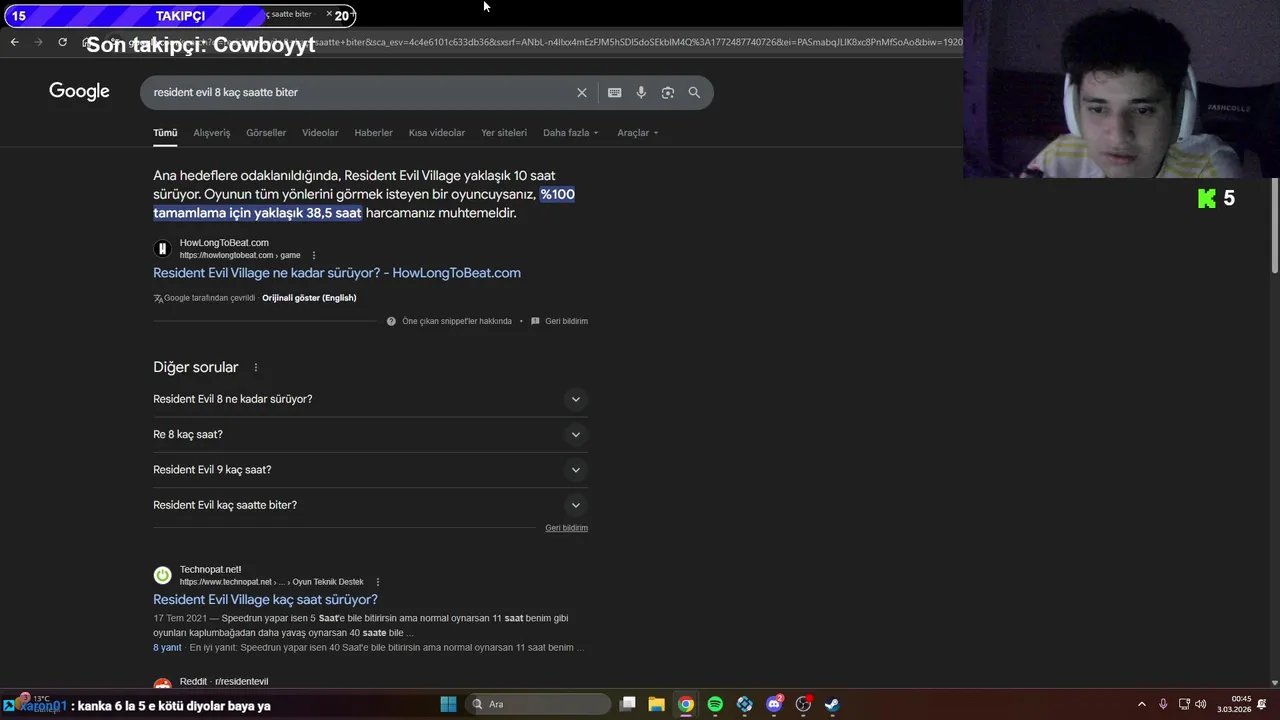Switch to Chrome in the taskbar
This screenshot has width=1280, height=720.
click(685, 704)
